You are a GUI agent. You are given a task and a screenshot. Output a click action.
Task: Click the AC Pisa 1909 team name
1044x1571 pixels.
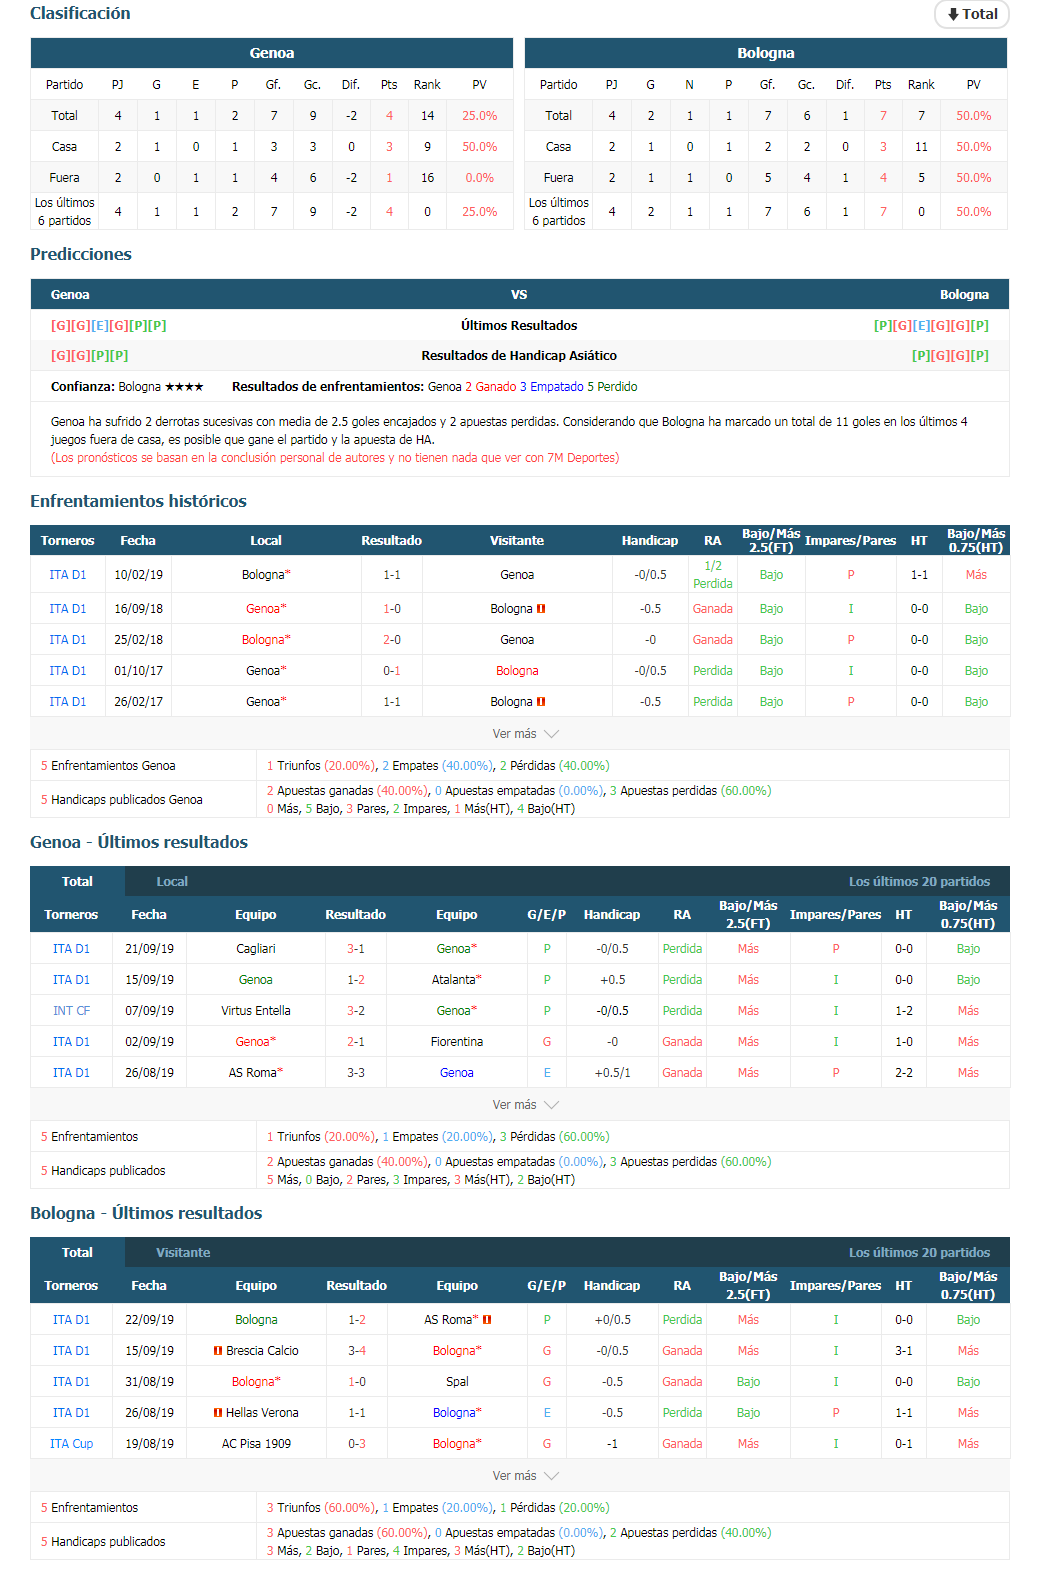257,1443
